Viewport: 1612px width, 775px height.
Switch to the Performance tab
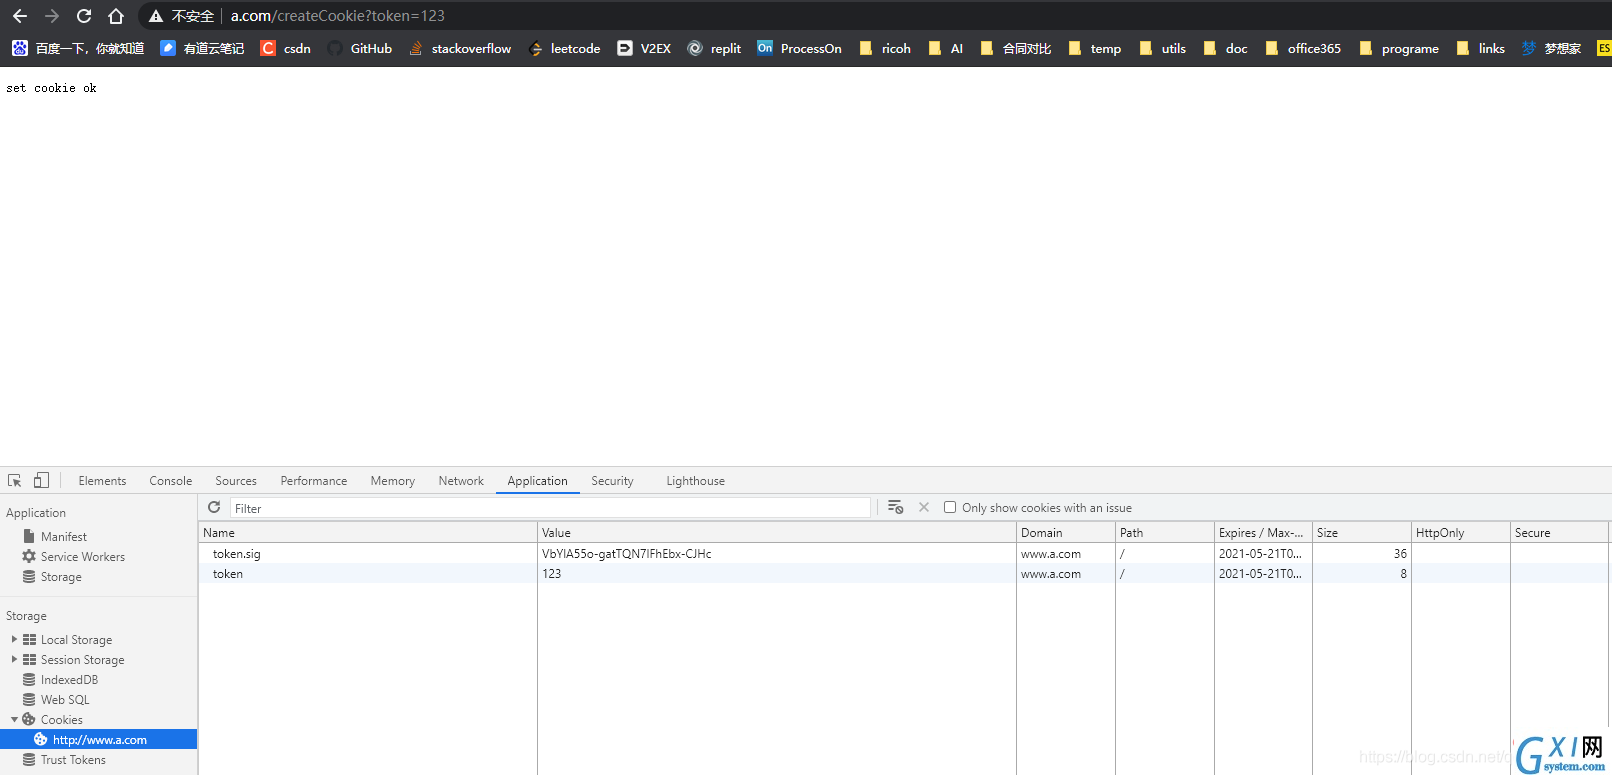pos(314,481)
